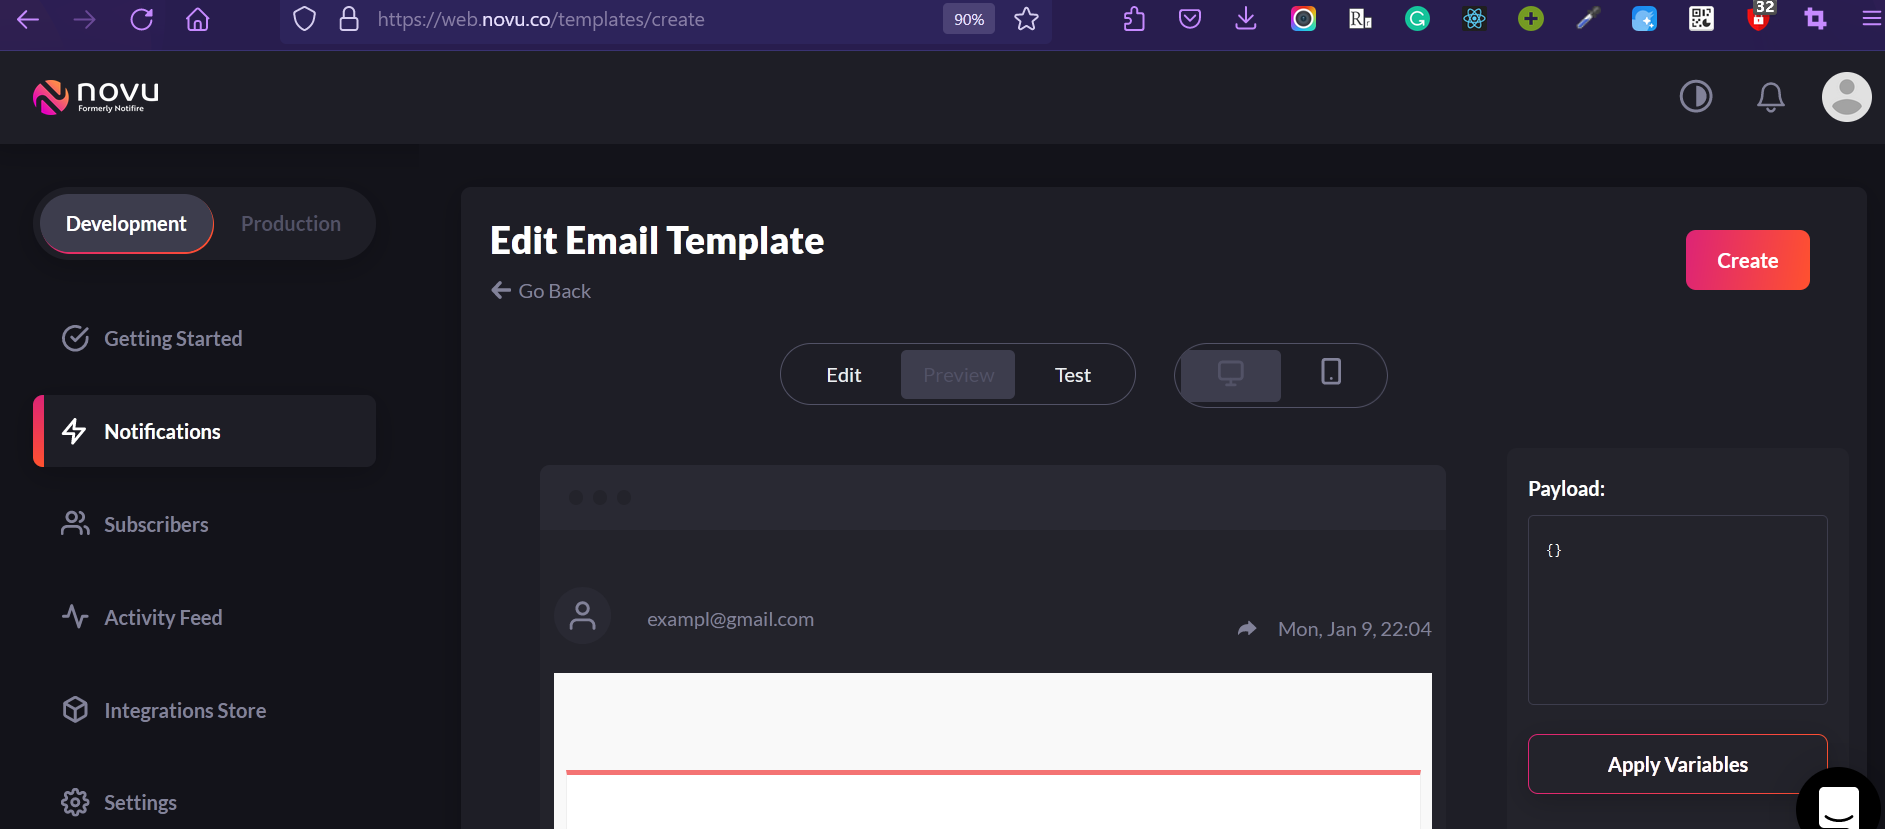Click the purple crop extension icon

coord(1815,19)
